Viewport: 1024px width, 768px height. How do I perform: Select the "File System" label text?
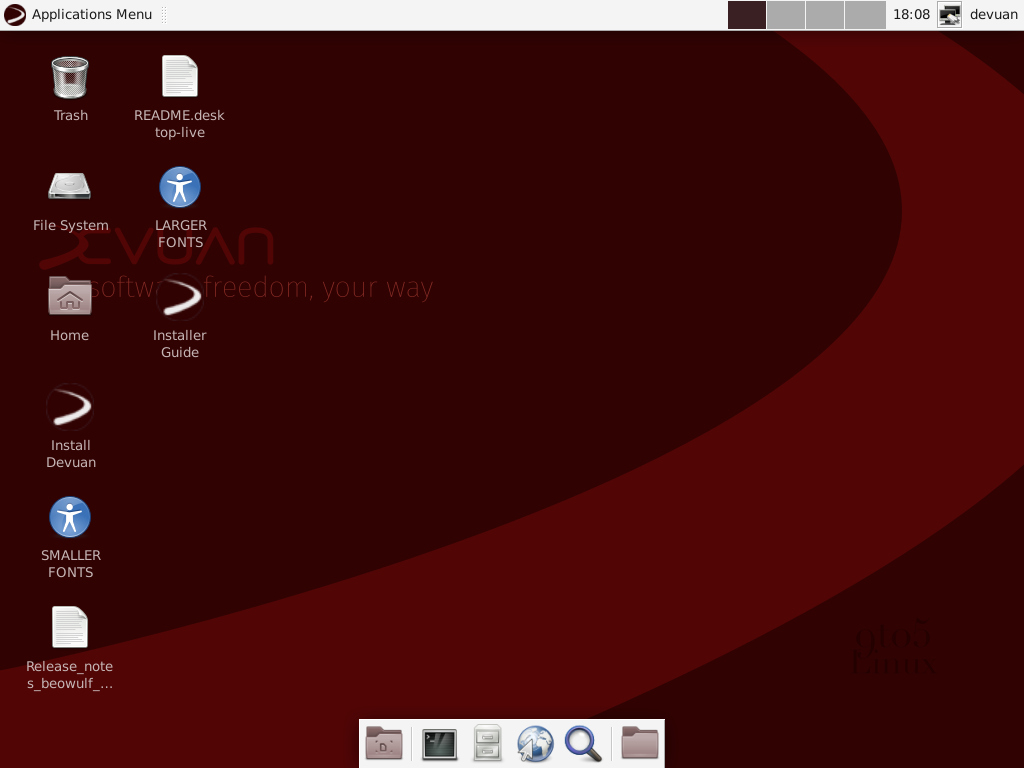coord(71,225)
